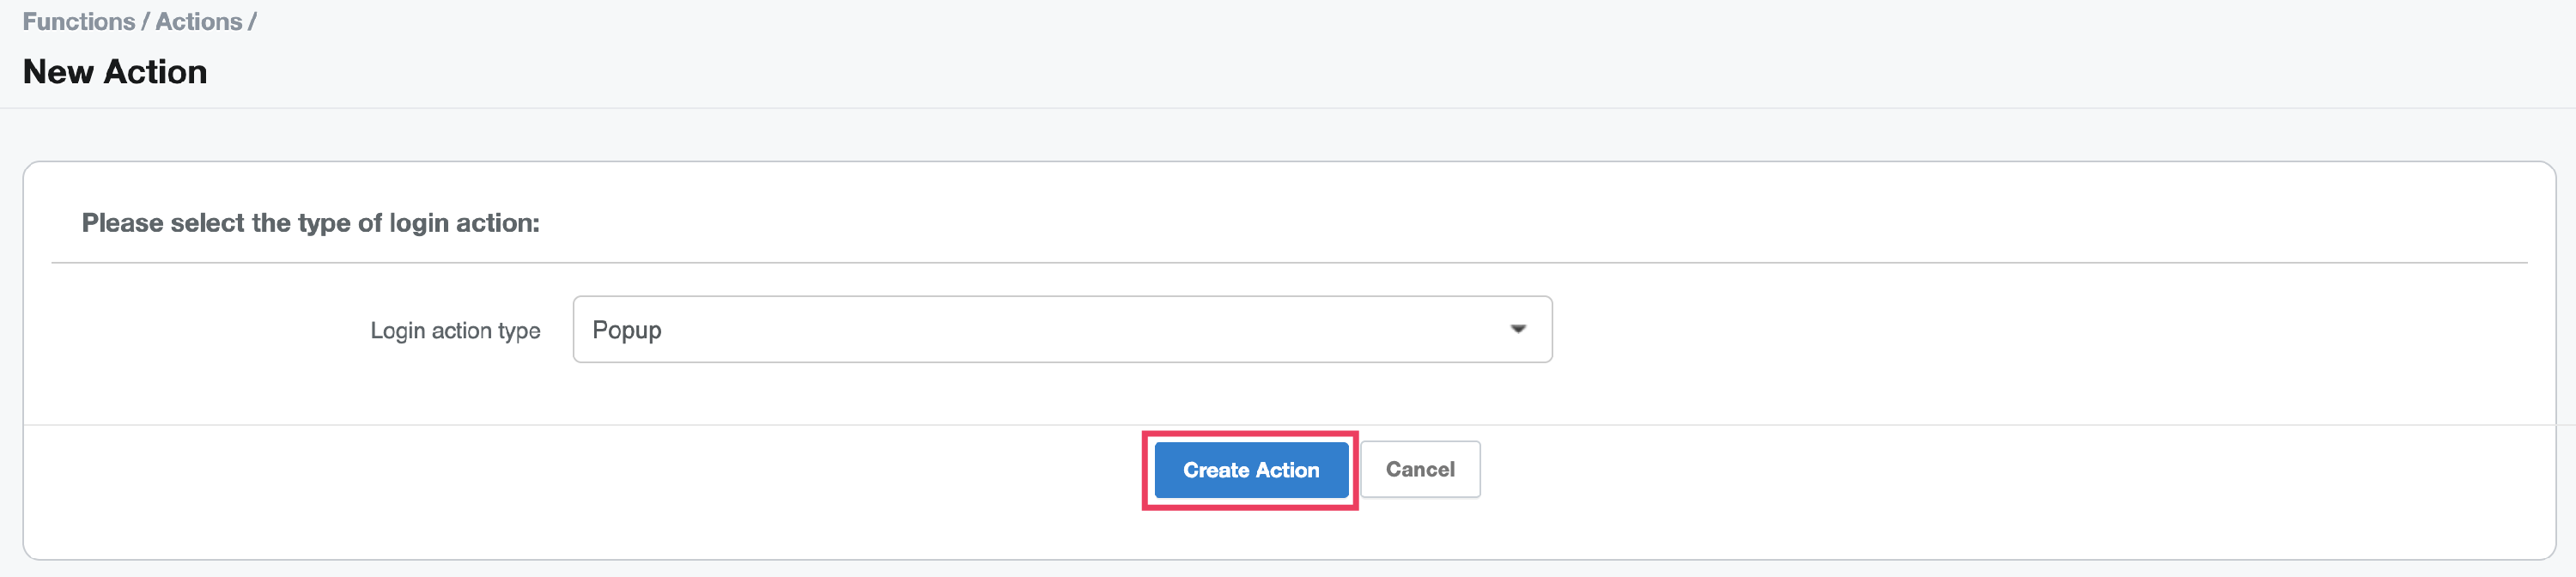Screen dimensions: 2576x577
Task: Click the white Cancel button
Action: pyautogui.click(x=1419, y=470)
